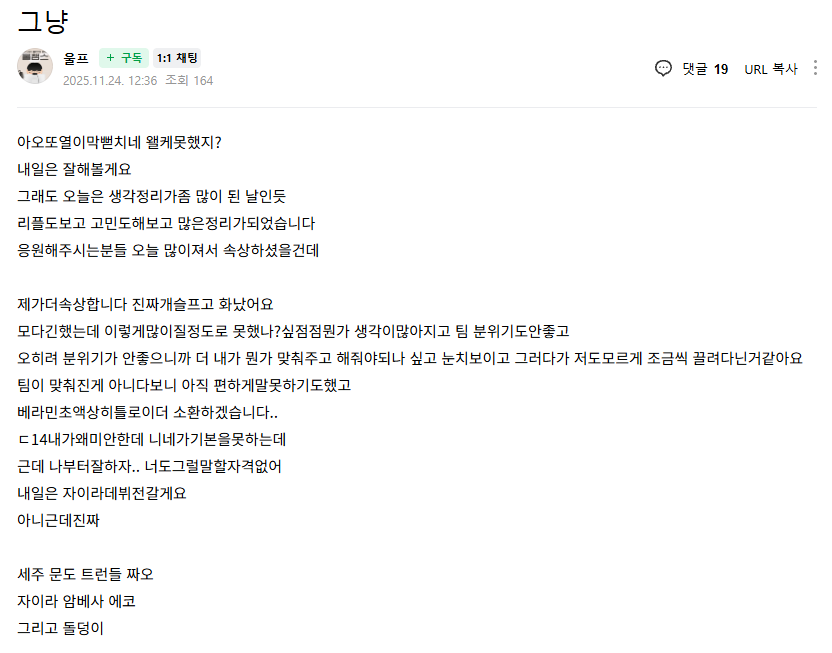The width and height of the screenshot is (832, 653).
Task: Subscribe using the + 구독 button
Action: [x=124, y=58]
